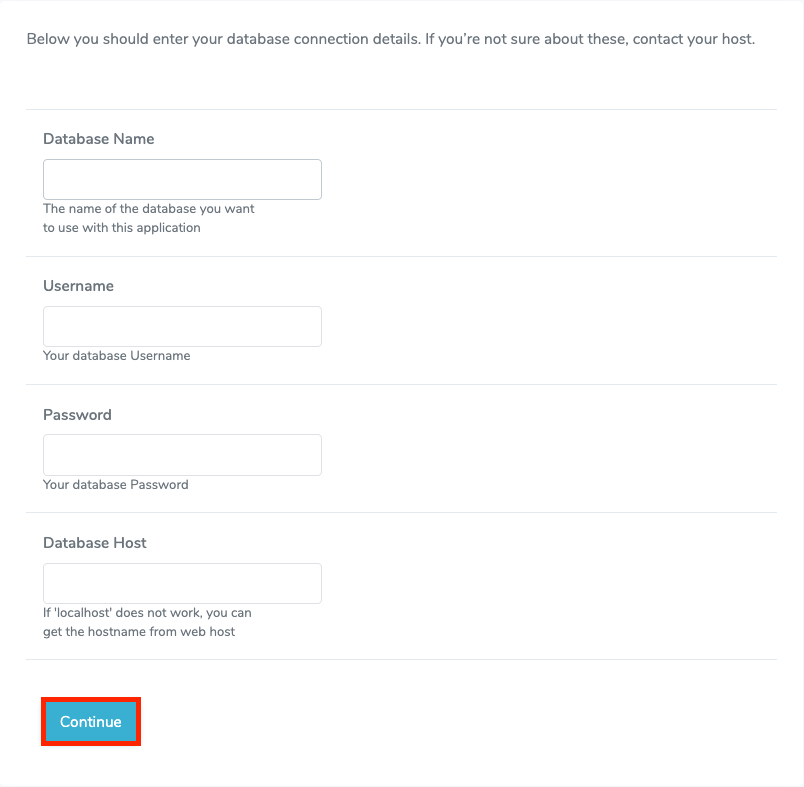Click into the Username text box
This screenshot has height=787, width=804.
coord(182,327)
